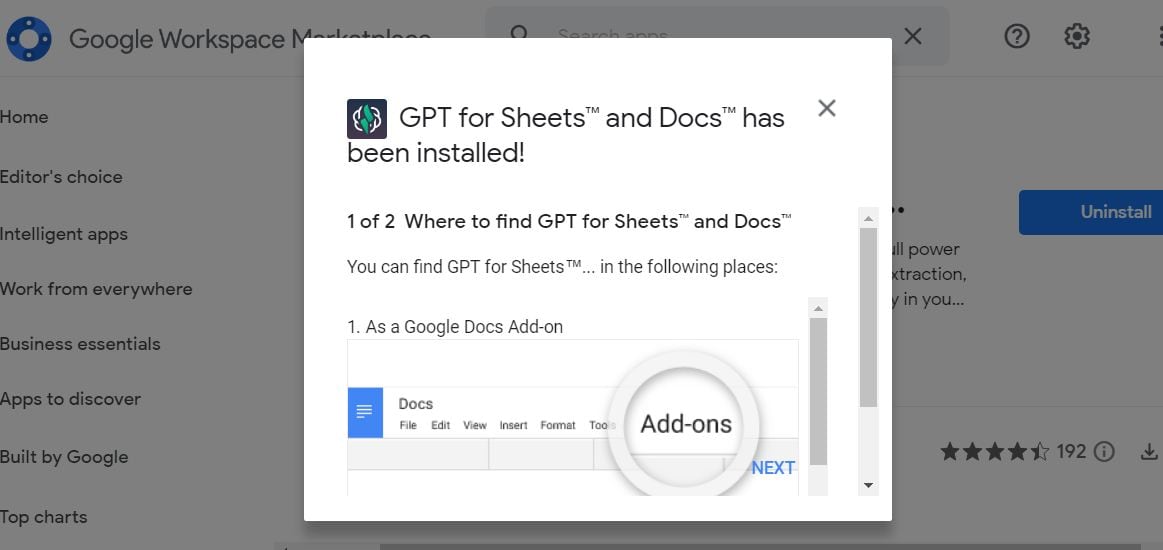
Task: Open Intelligent apps category
Action: click(x=64, y=234)
